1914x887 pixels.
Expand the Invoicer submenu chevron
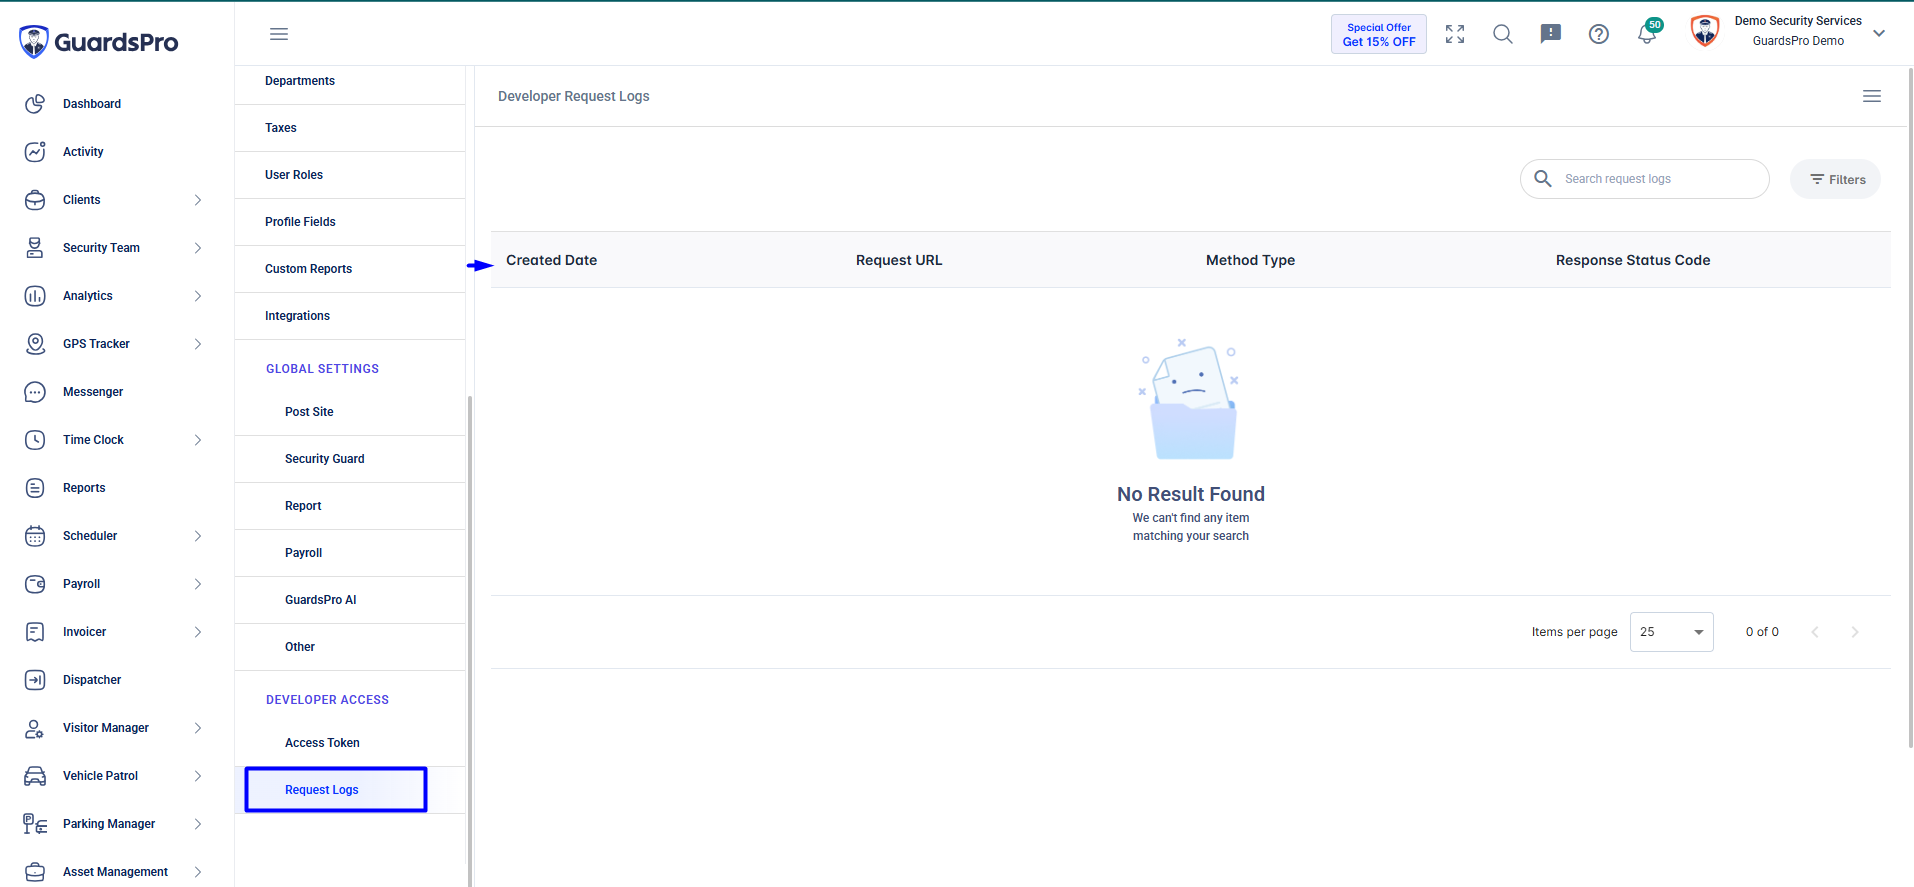point(198,632)
